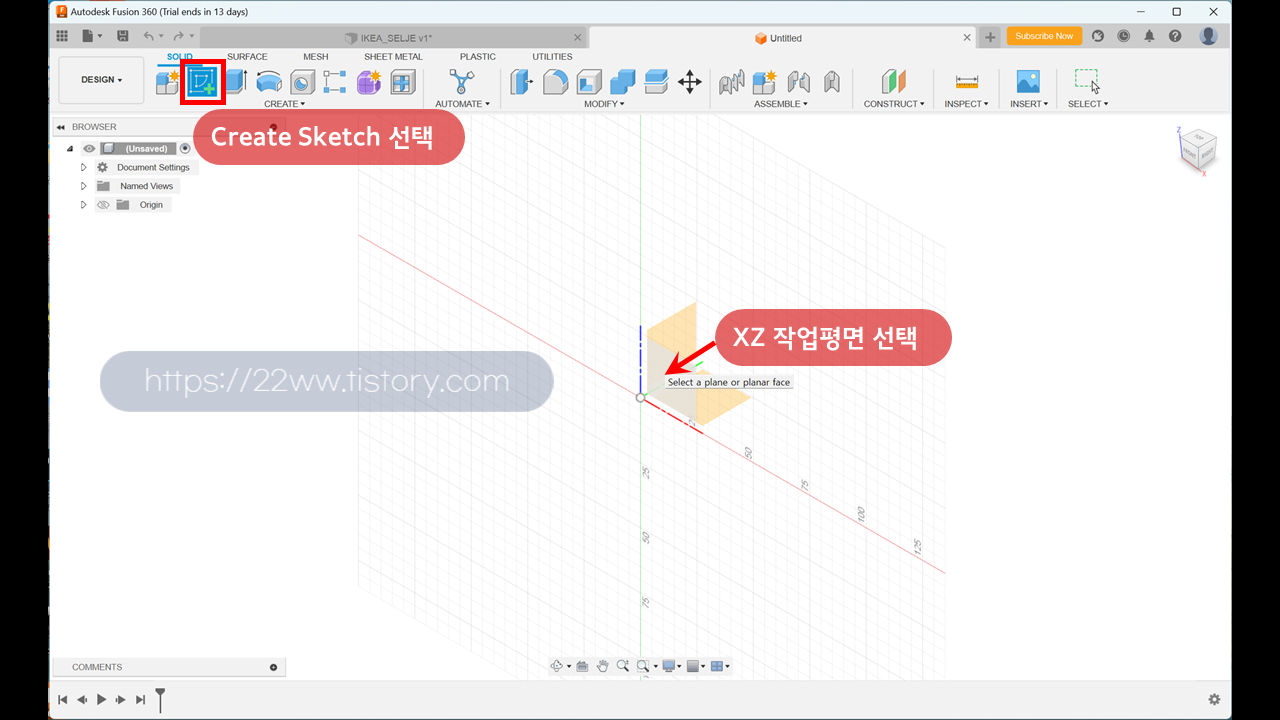Click the Insert image icon
Screen dimensions: 1280x720
tap(1028, 82)
